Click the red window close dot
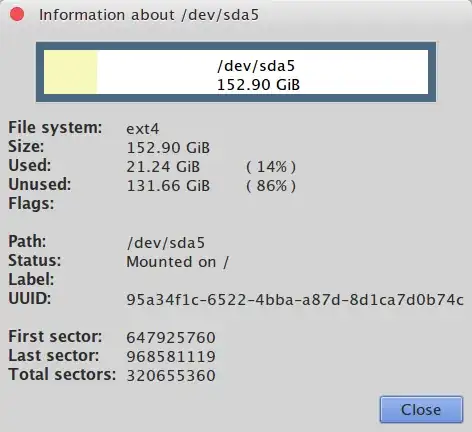 17,14
